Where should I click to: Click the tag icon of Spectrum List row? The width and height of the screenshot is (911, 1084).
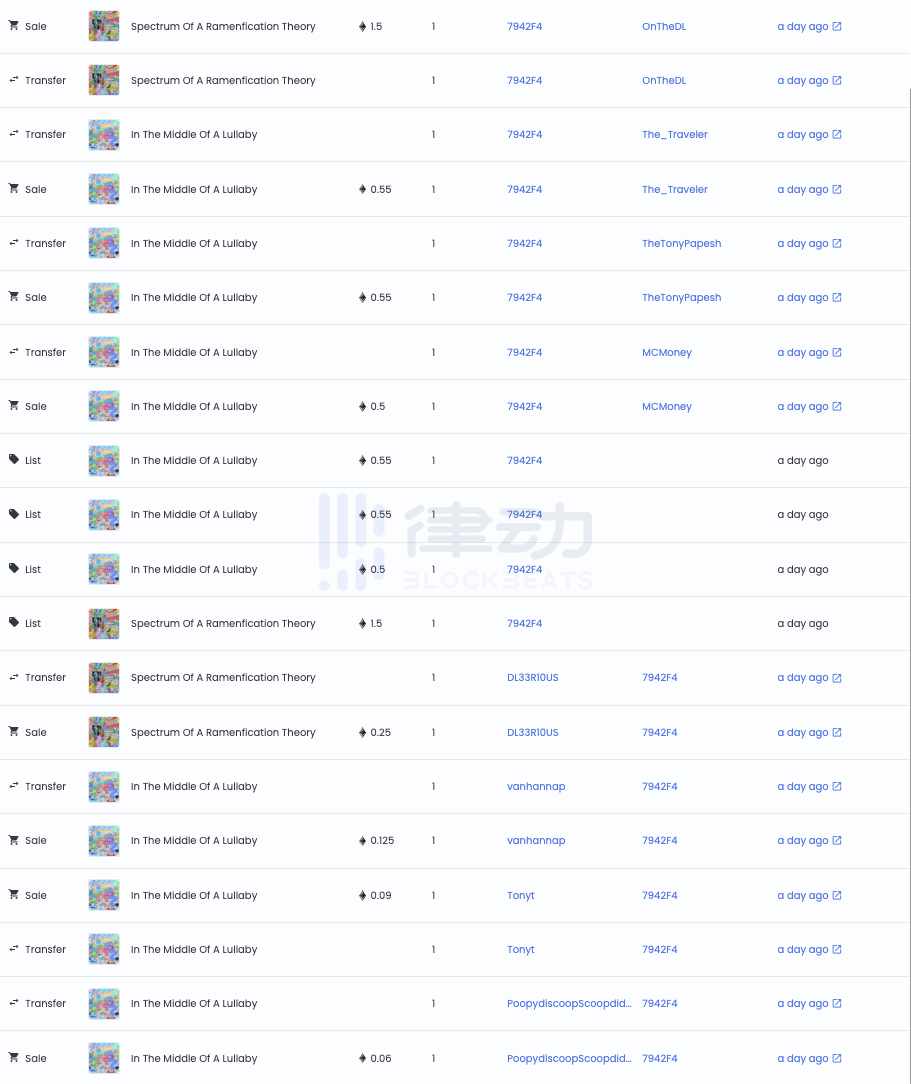click(x=13, y=622)
